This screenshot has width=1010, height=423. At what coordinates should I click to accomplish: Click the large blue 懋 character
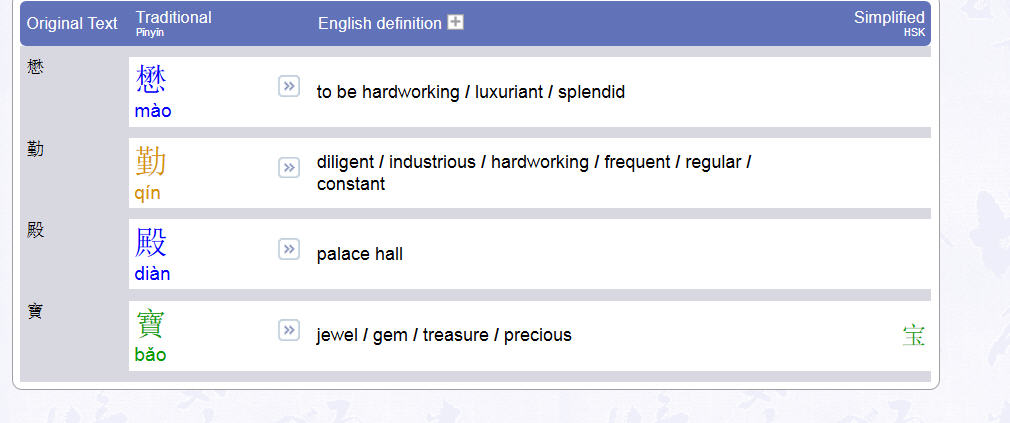pyautogui.click(x=151, y=80)
